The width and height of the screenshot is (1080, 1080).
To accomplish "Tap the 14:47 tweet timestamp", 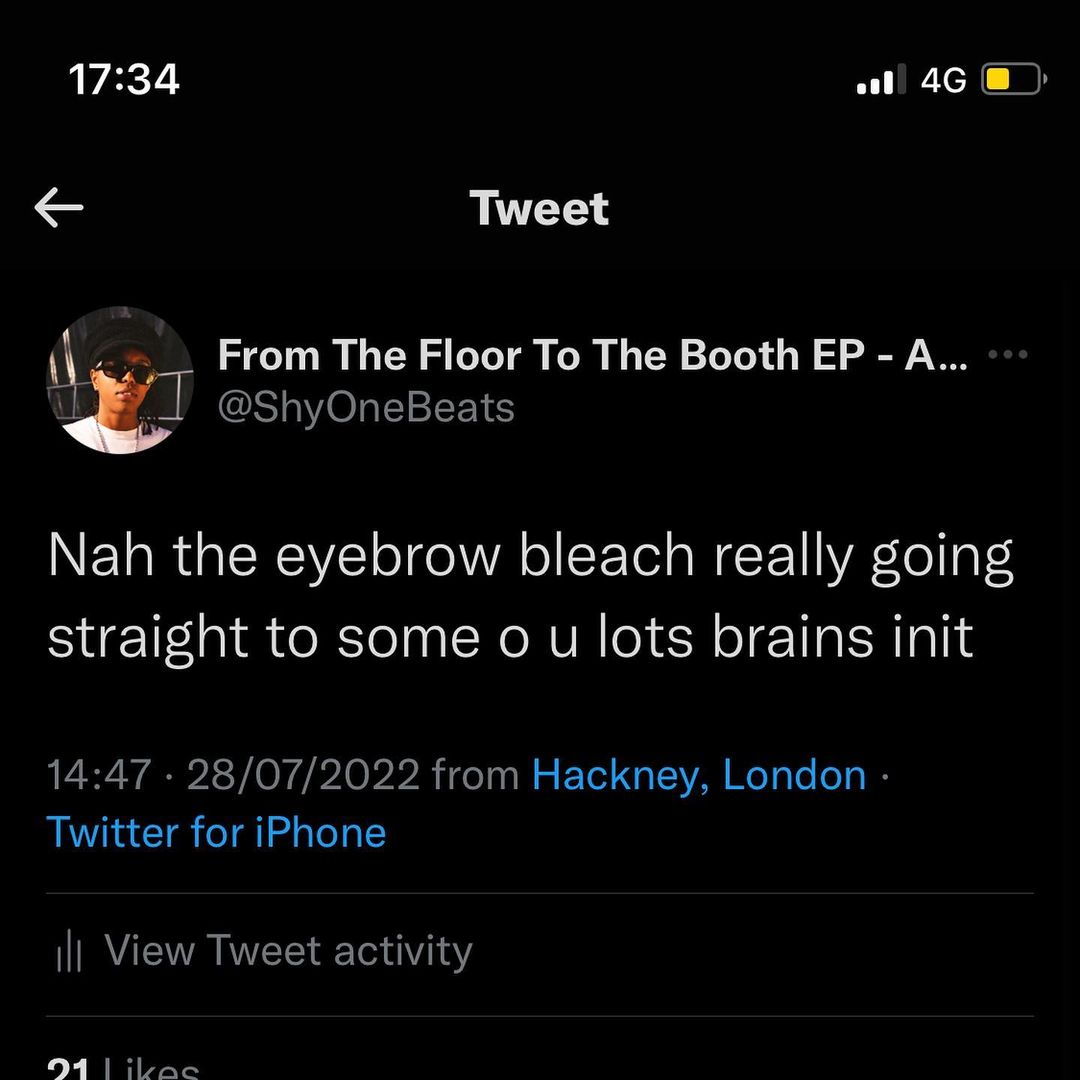I will pyautogui.click(x=99, y=775).
